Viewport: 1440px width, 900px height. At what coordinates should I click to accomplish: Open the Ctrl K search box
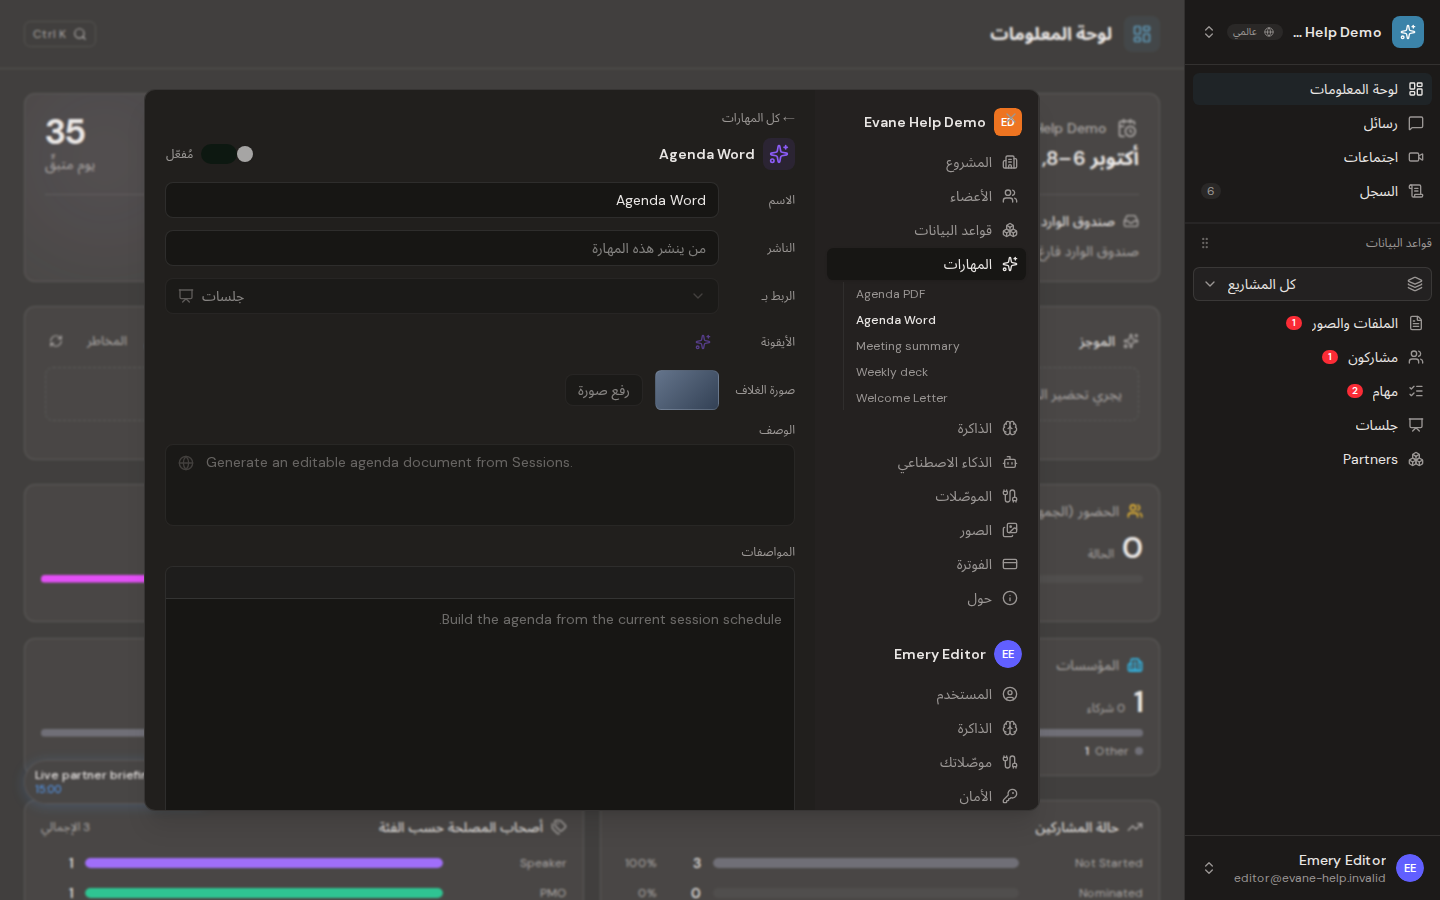pos(60,34)
